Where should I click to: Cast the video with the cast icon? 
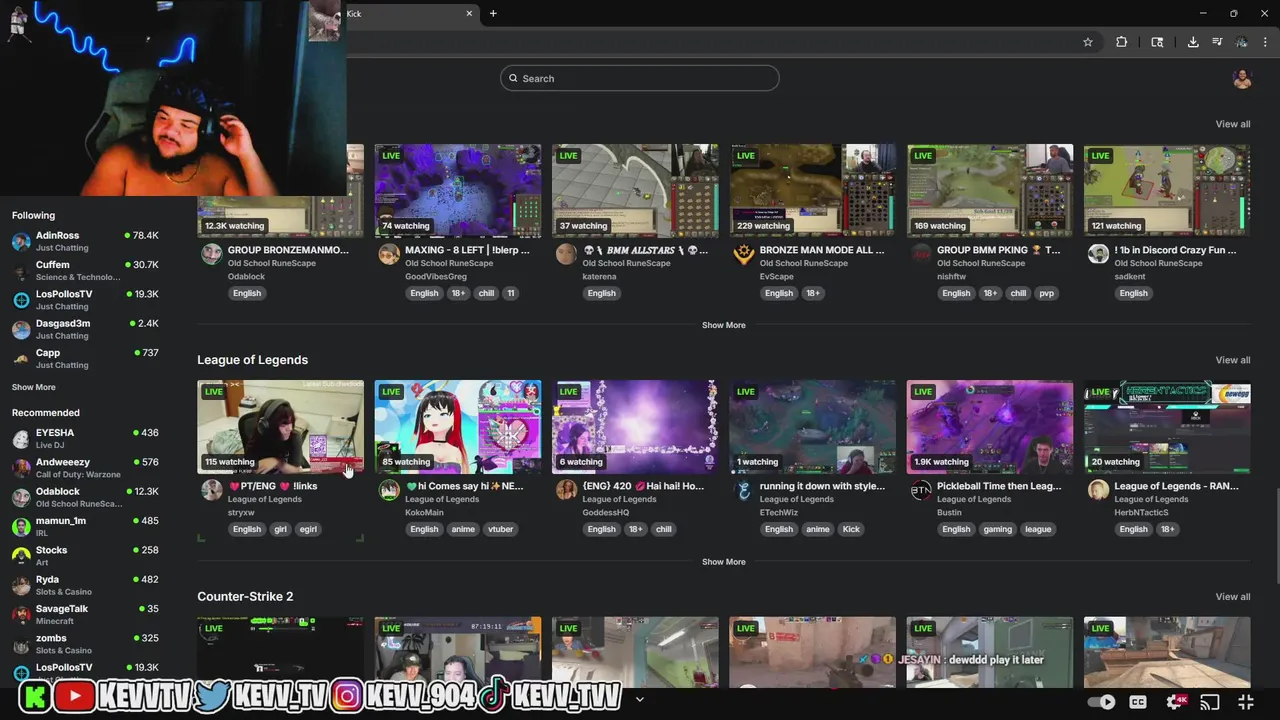click(x=1210, y=702)
